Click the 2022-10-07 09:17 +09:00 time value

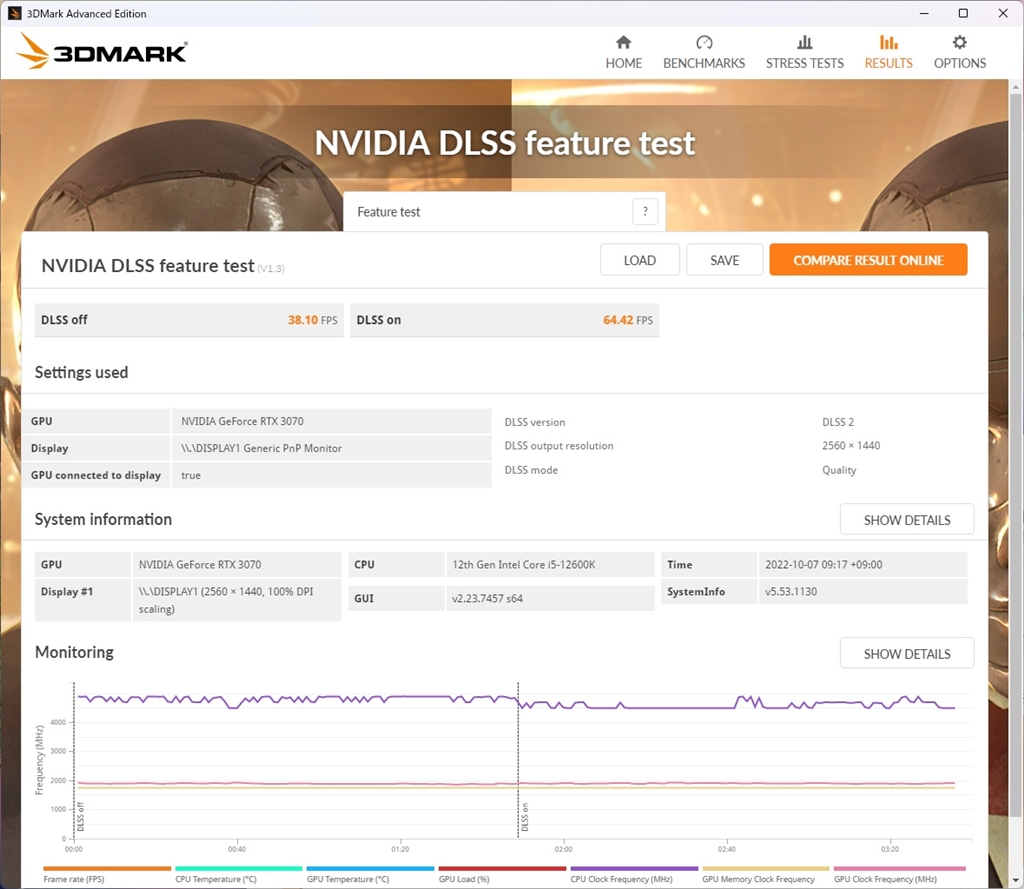click(824, 564)
